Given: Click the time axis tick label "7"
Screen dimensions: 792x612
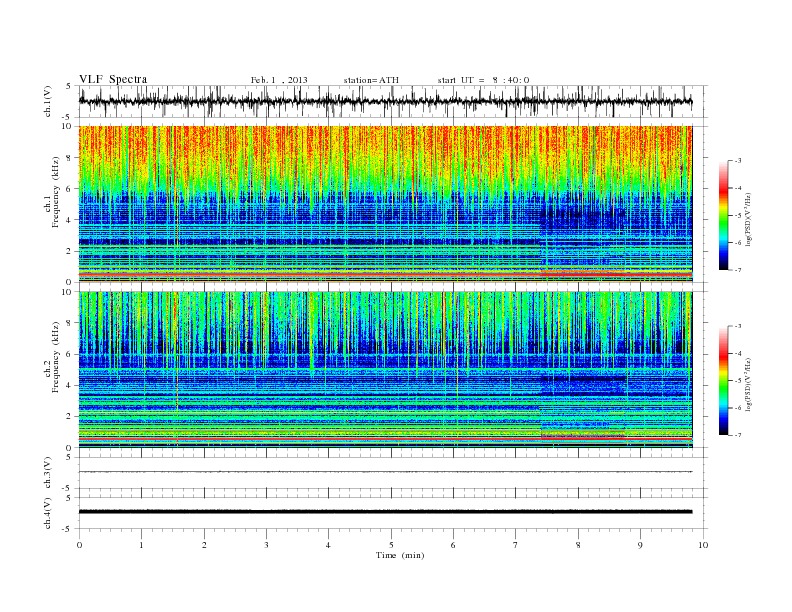Looking at the screenshot, I should 516,545.
